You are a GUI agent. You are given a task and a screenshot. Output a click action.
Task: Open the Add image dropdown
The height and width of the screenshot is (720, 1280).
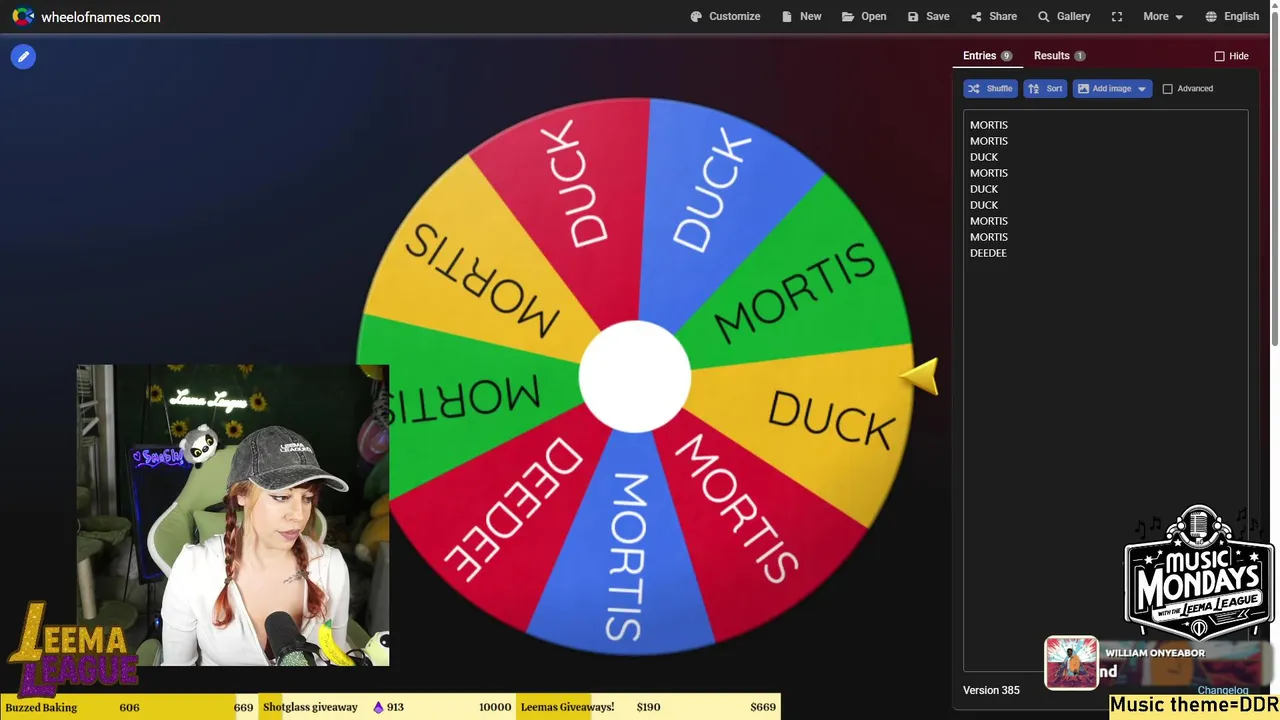pyautogui.click(x=1112, y=88)
